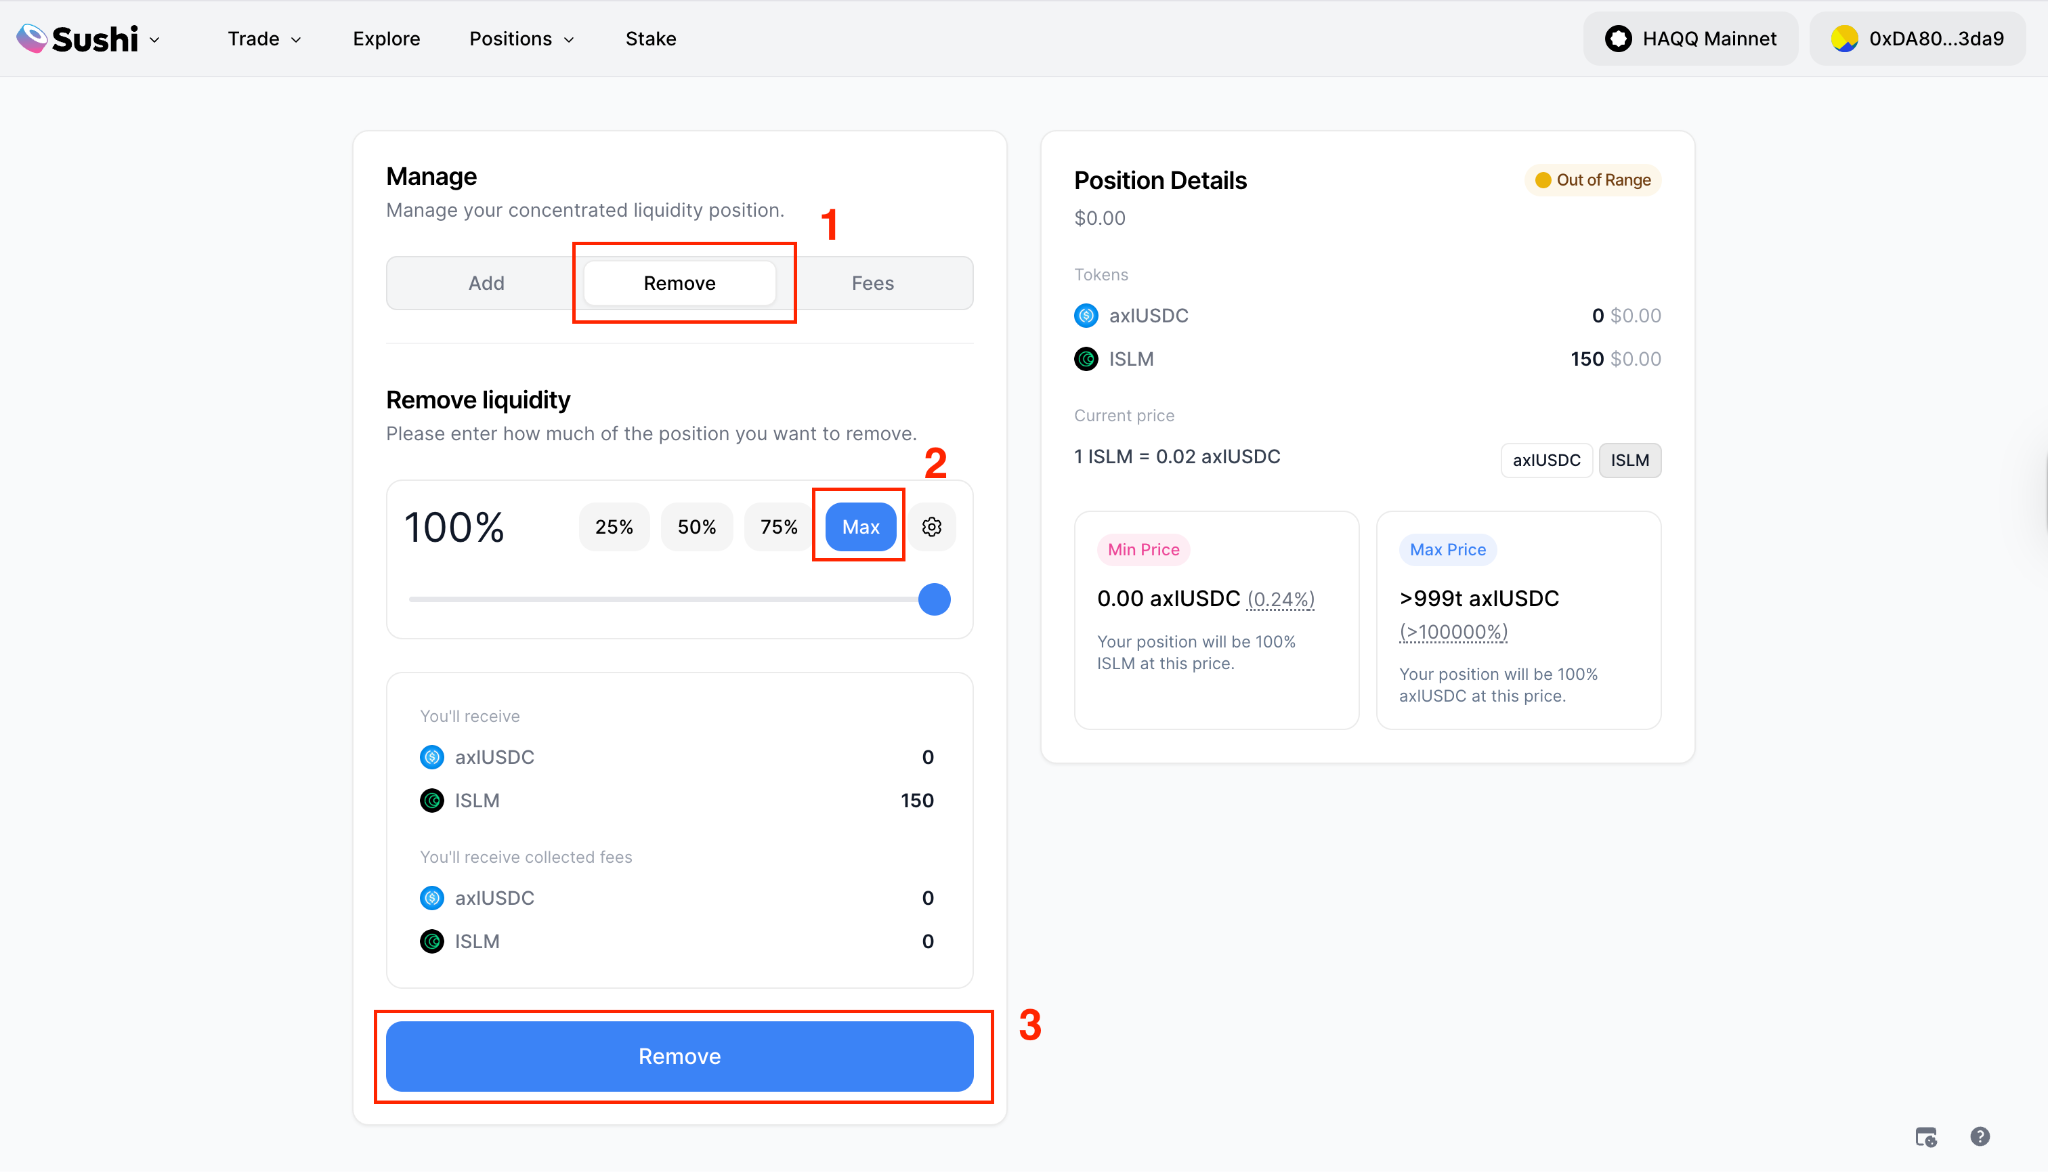Image resolution: width=2048 pixels, height=1172 pixels.
Task: Click axlUSDC token icon in Position Details
Action: point(1086,316)
